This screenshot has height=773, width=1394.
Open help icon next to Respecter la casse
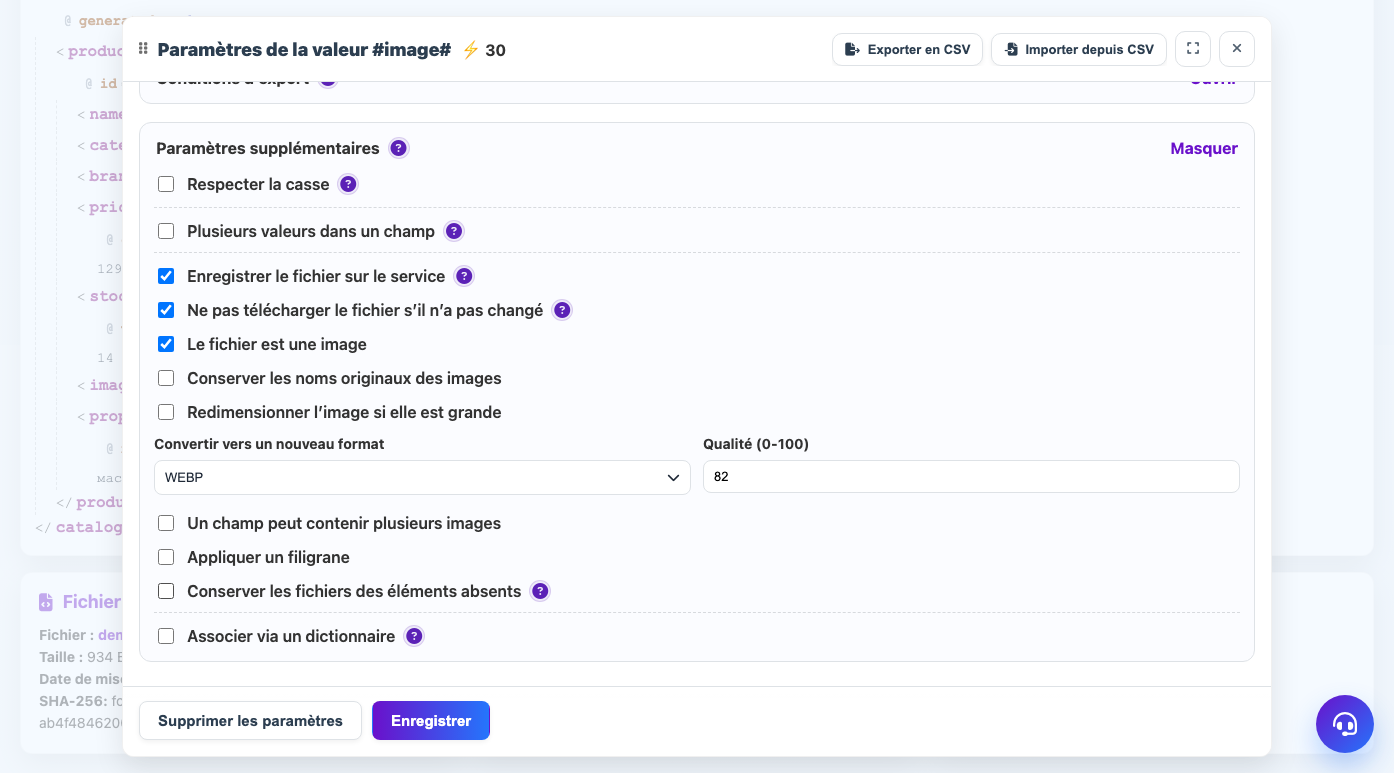(x=348, y=184)
